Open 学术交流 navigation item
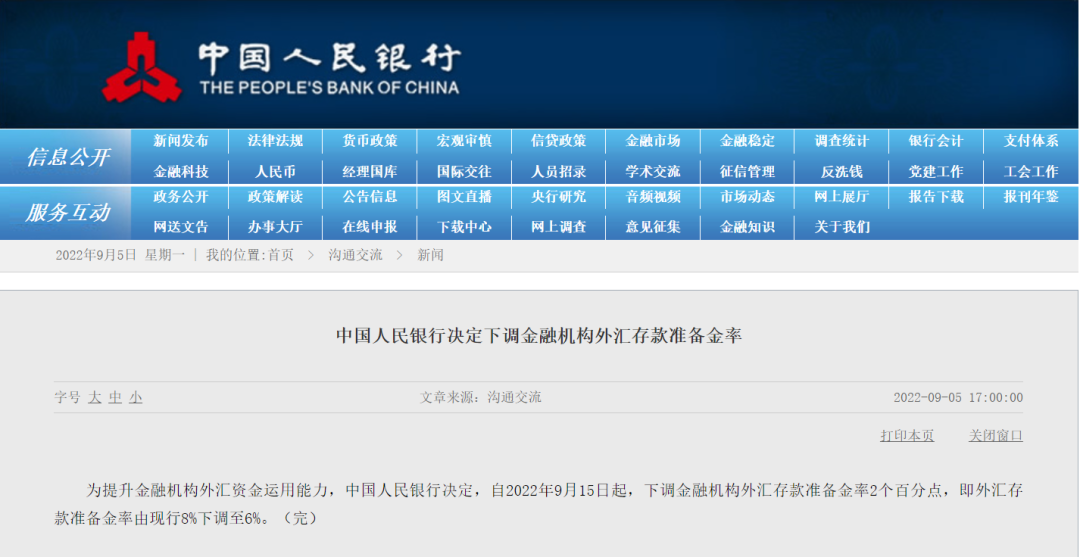 pyautogui.click(x=653, y=171)
